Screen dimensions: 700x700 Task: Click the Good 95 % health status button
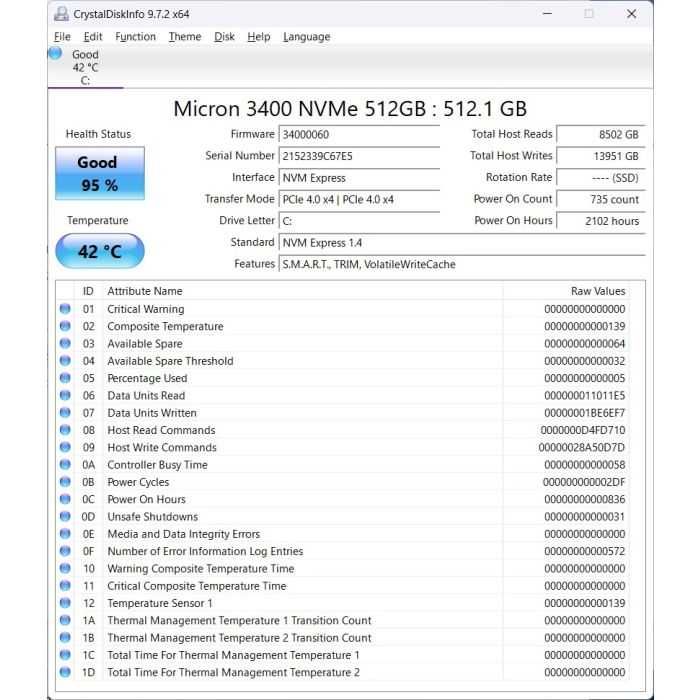(x=100, y=173)
